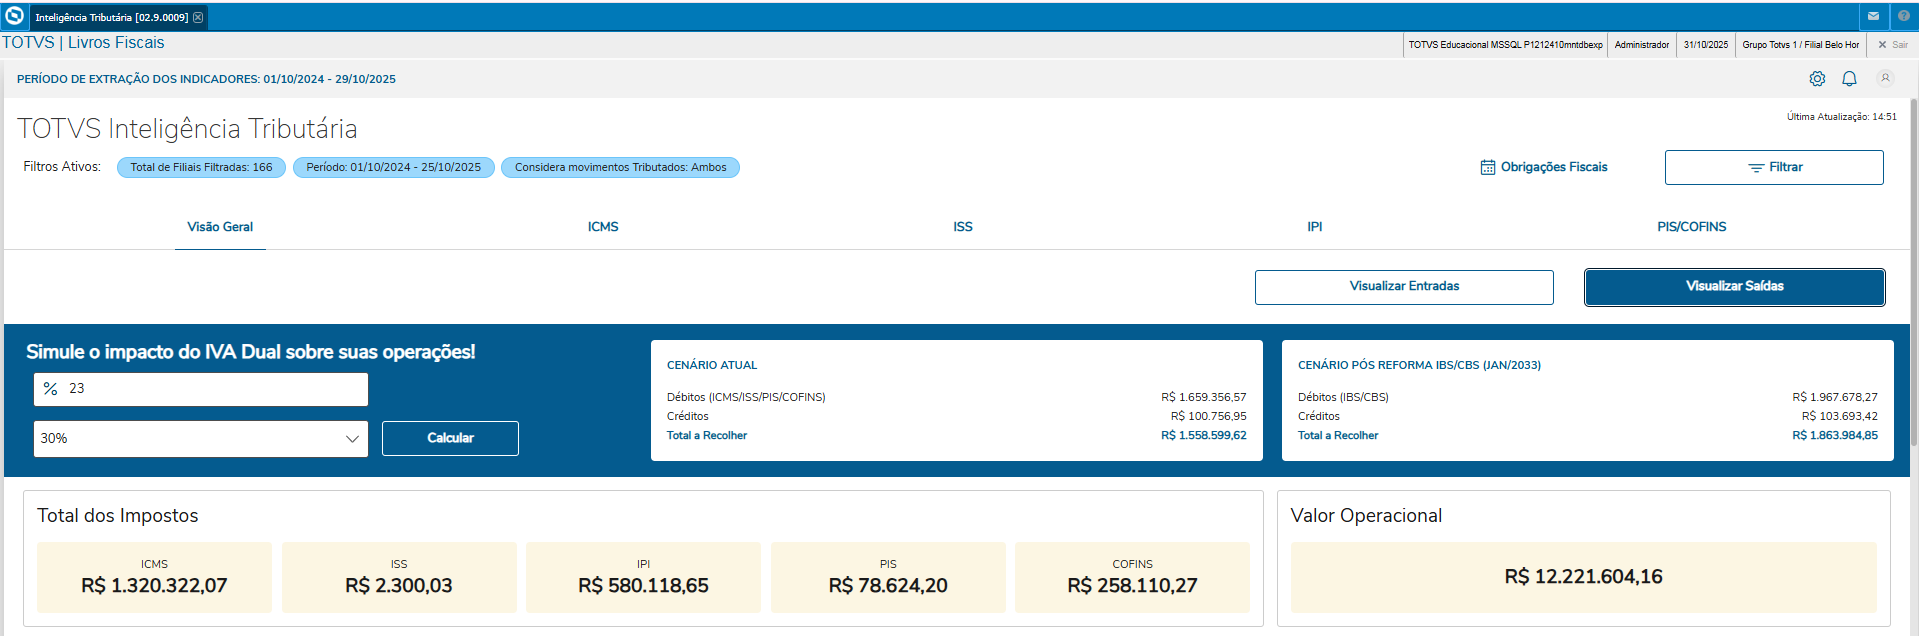Click the PIS R$ 78.624,20 card
The width and height of the screenshot is (1919, 636).
coord(888,577)
